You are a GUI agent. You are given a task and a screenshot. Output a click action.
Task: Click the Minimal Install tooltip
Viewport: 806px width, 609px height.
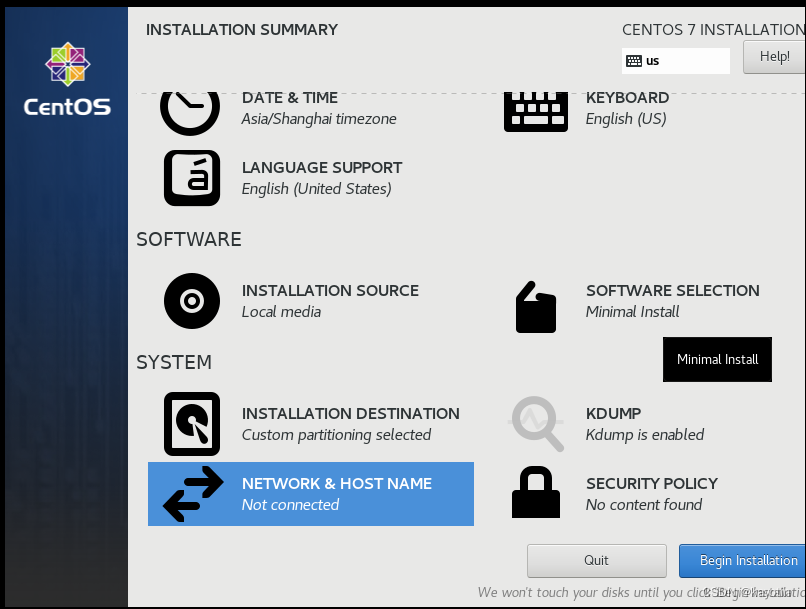point(717,359)
